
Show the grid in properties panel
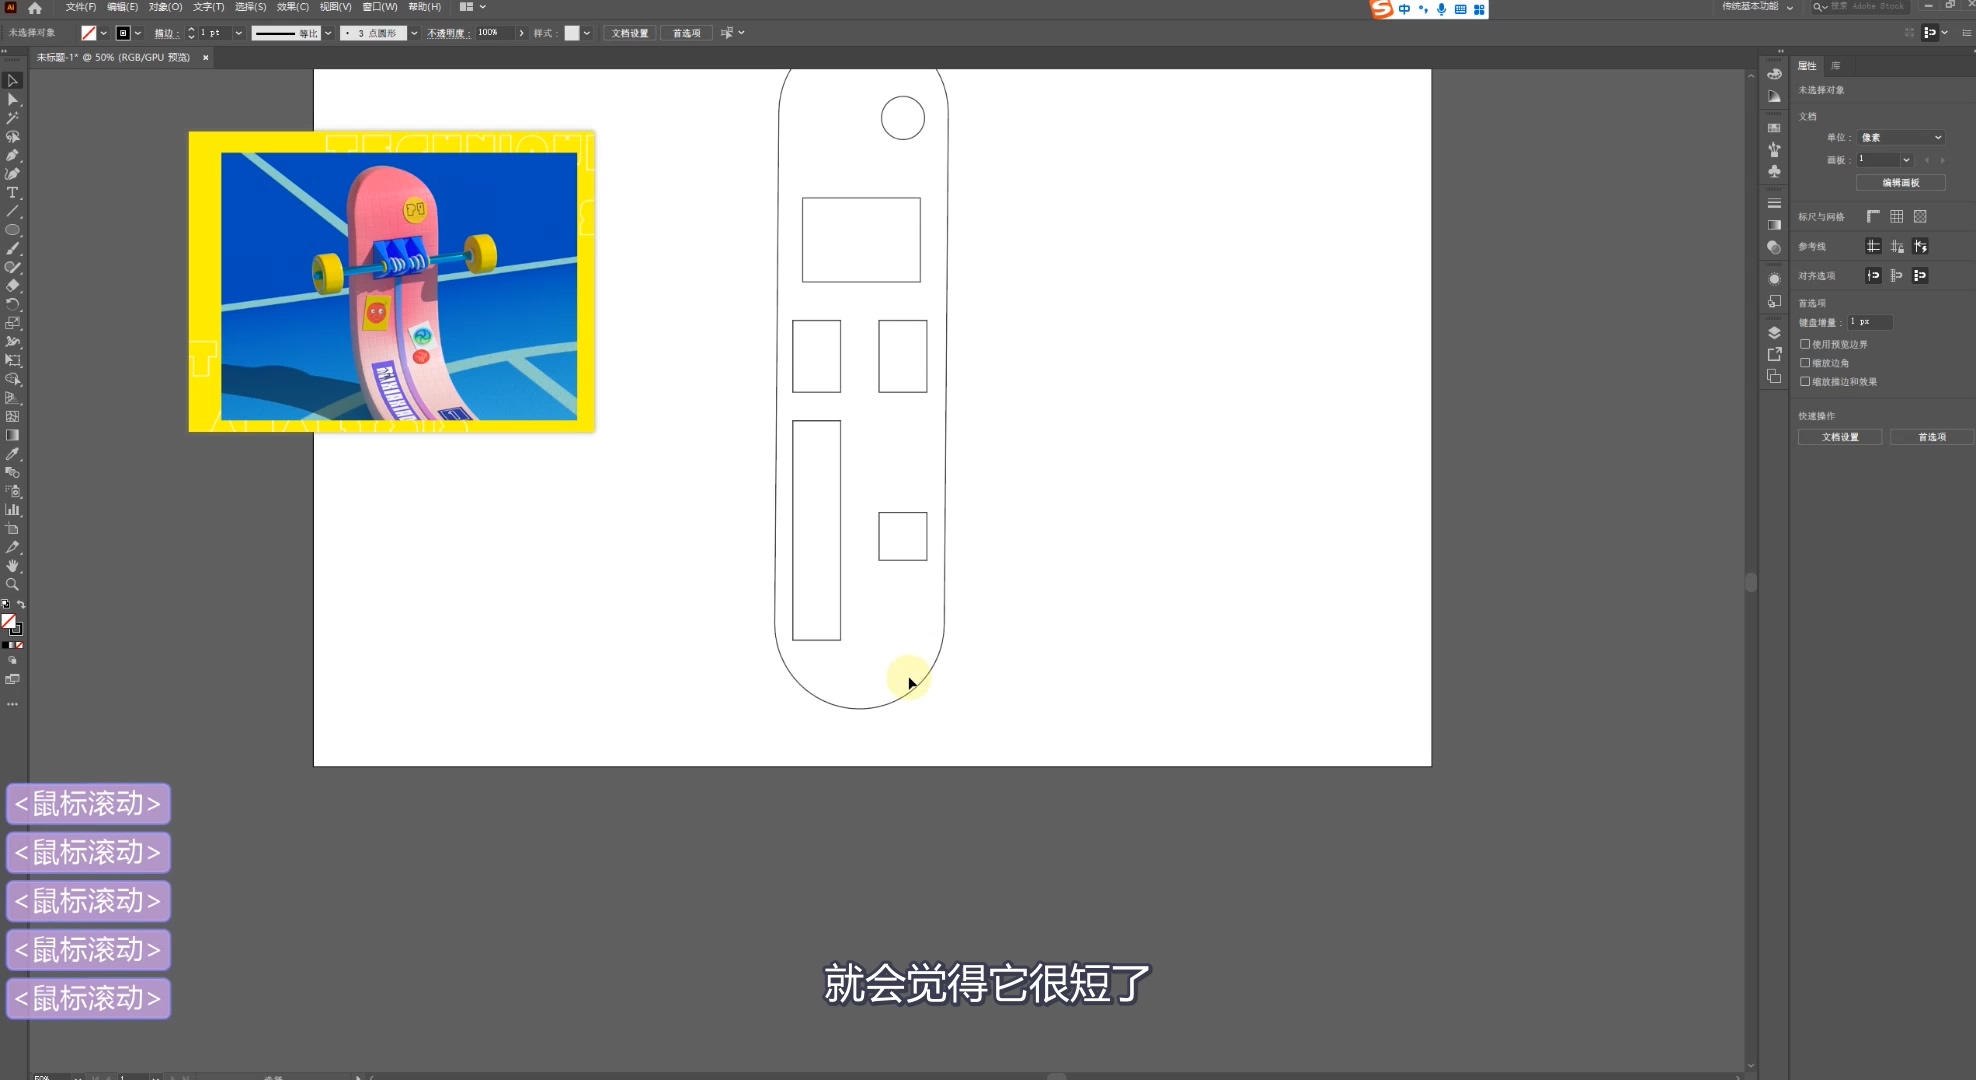tap(1896, 217)
